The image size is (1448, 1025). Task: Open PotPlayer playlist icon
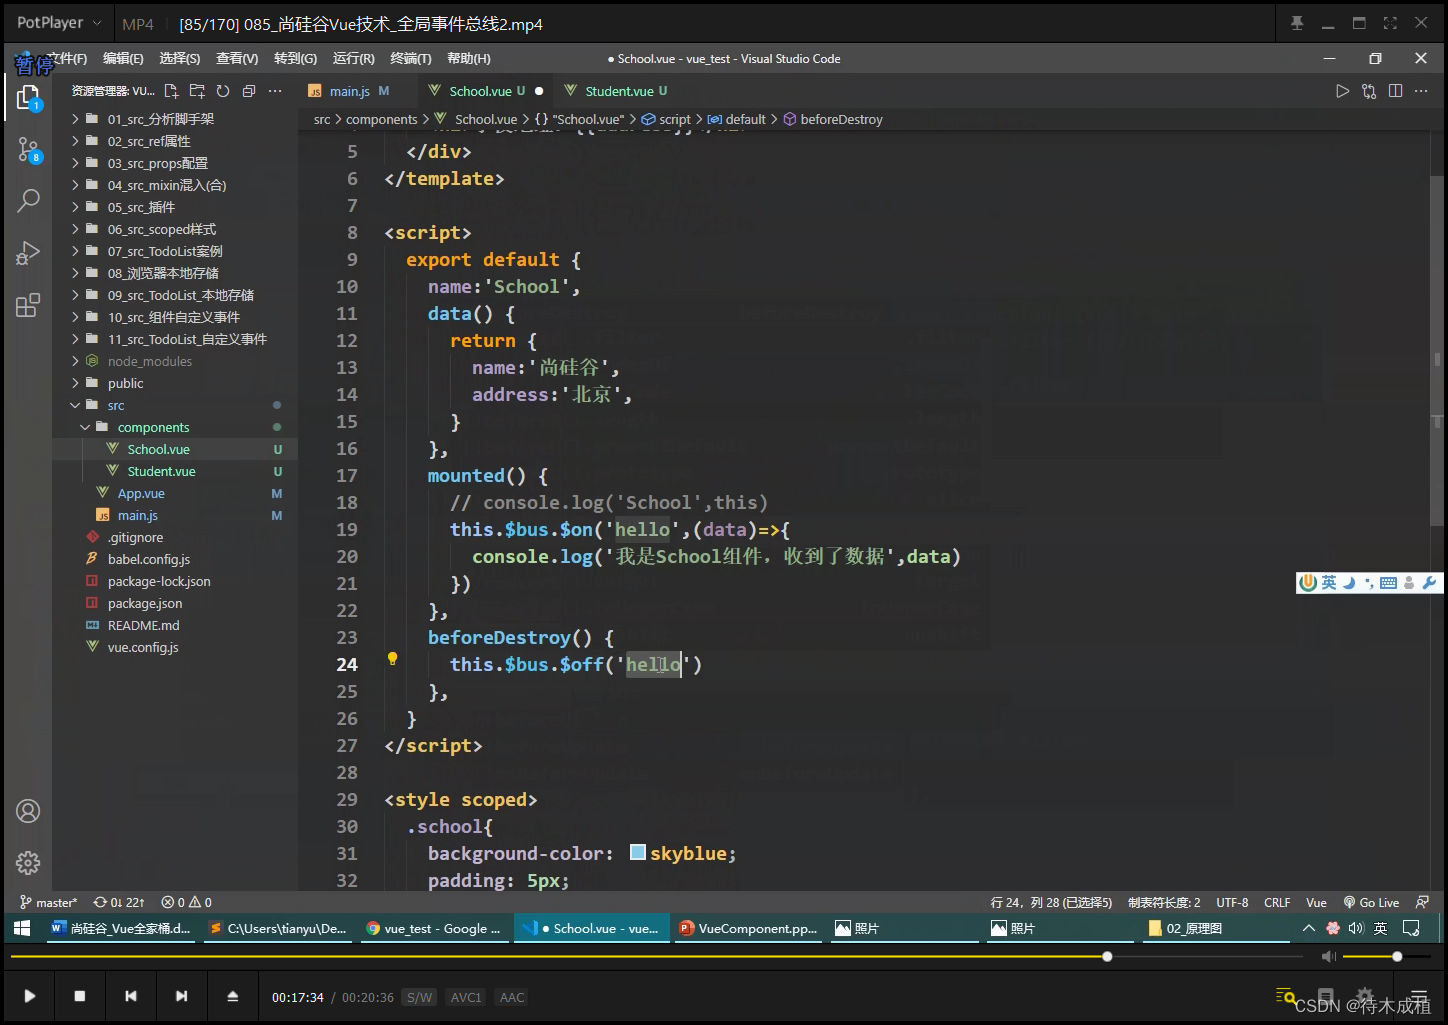1419,996
